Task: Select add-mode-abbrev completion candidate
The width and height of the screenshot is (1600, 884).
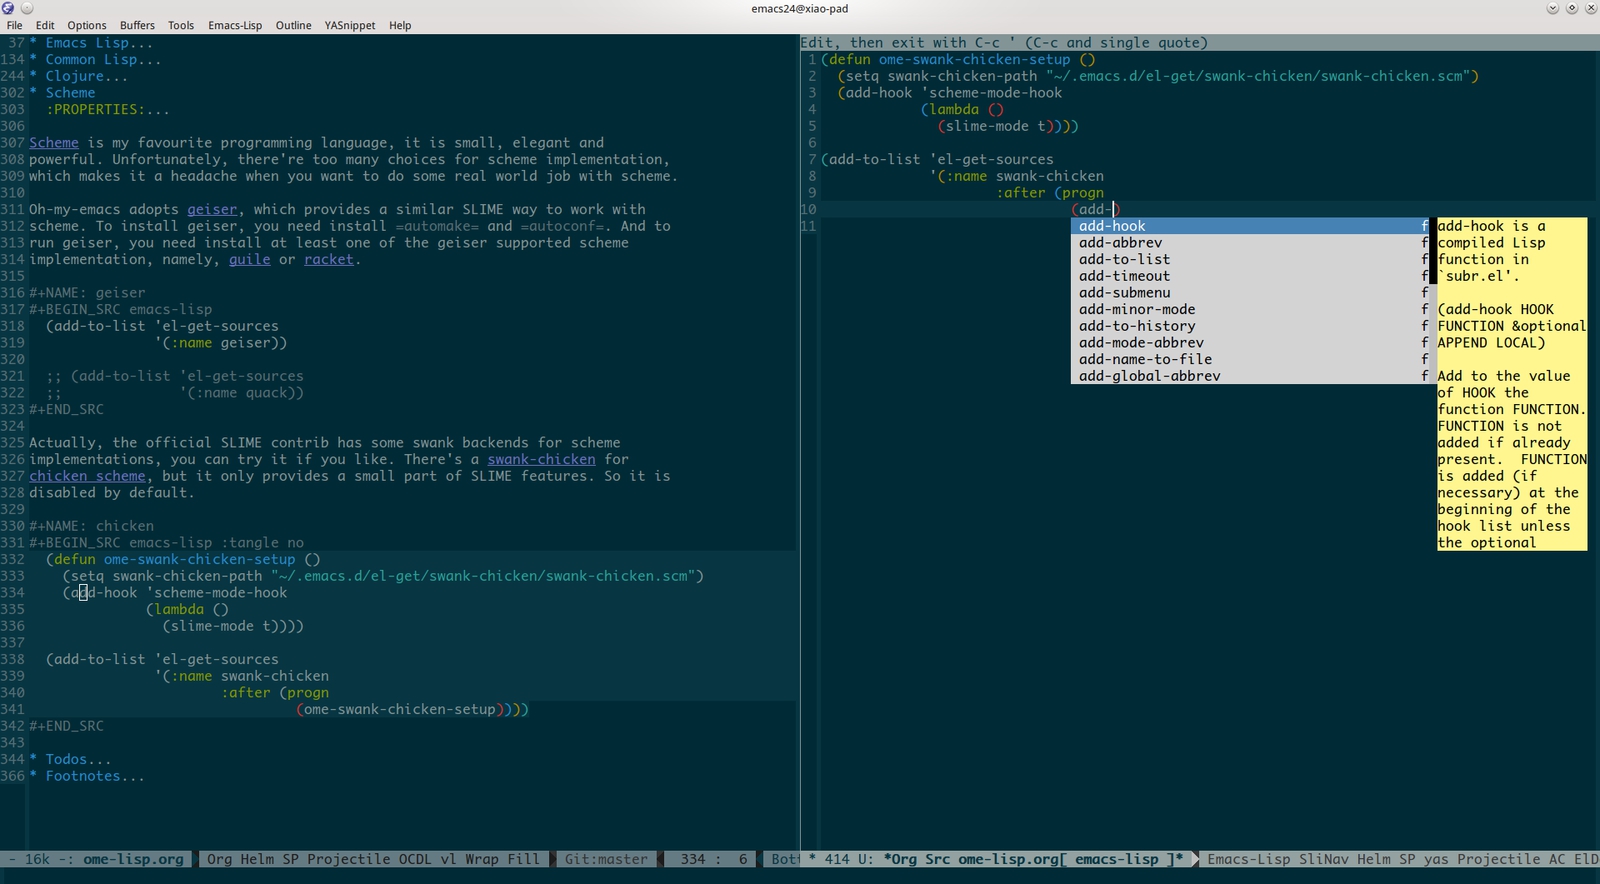Action: (x=1250, y=343)
